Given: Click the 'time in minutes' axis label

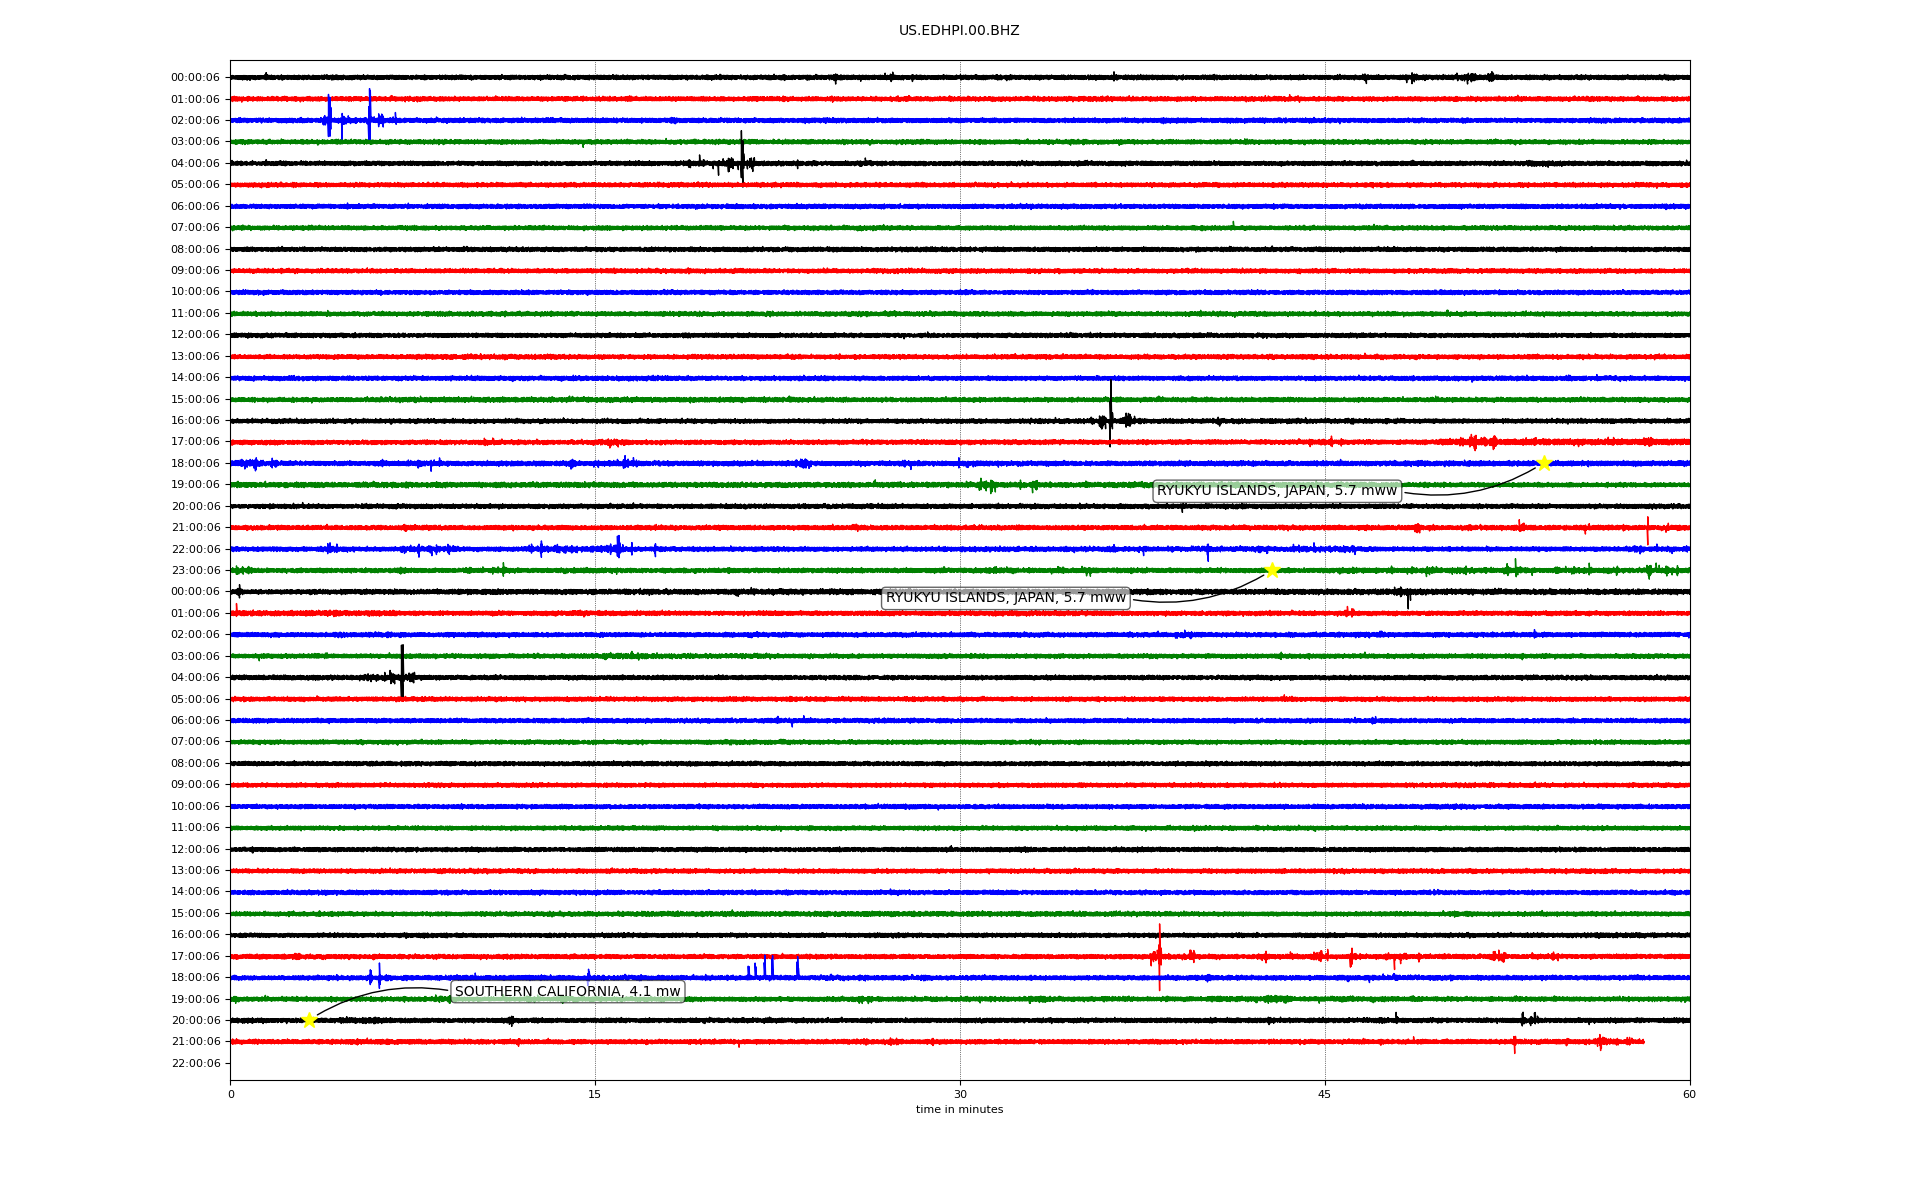Looking at the screenshot, I should 958,1110.
